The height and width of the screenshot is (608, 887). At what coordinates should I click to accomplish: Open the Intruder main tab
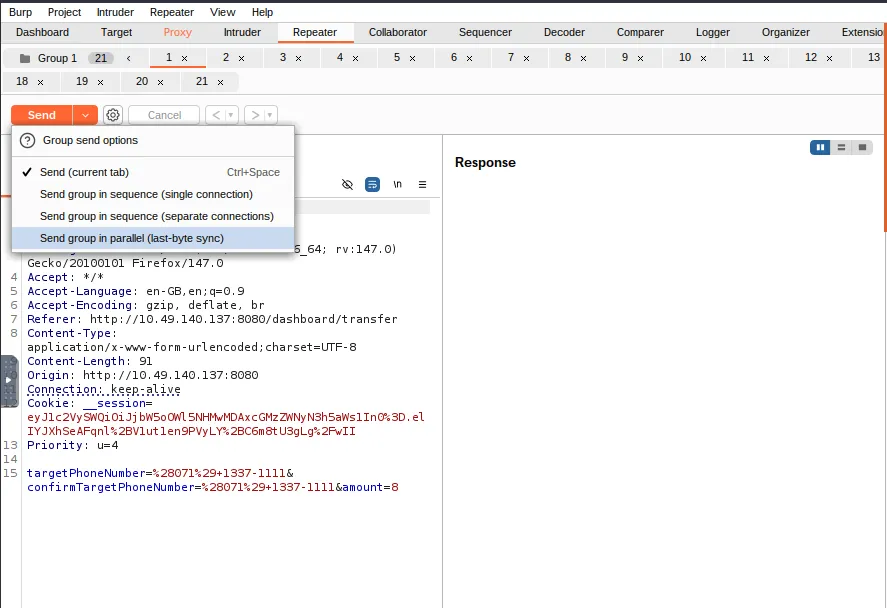pyautogui.click(x=242, y=32)
